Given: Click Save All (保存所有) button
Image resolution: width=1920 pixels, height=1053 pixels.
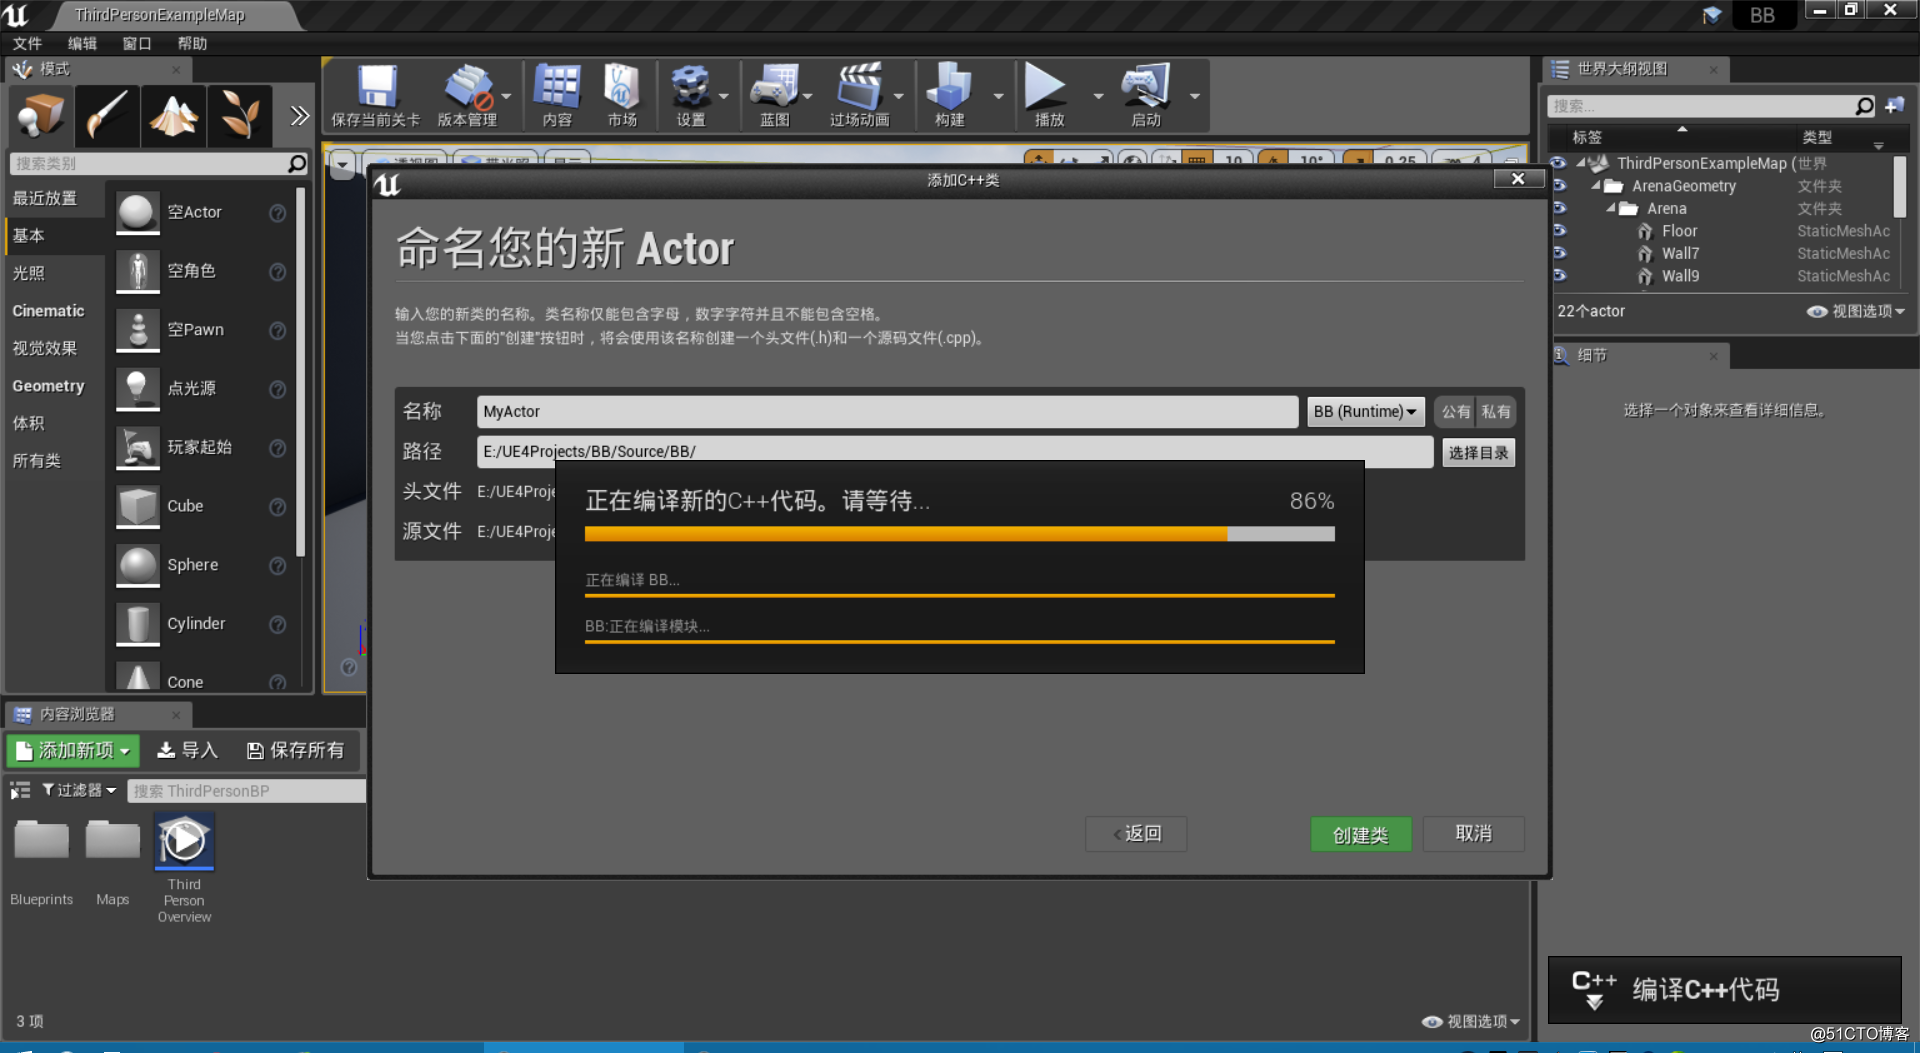Looking at the screenshot, I should [x=296, y=750].
